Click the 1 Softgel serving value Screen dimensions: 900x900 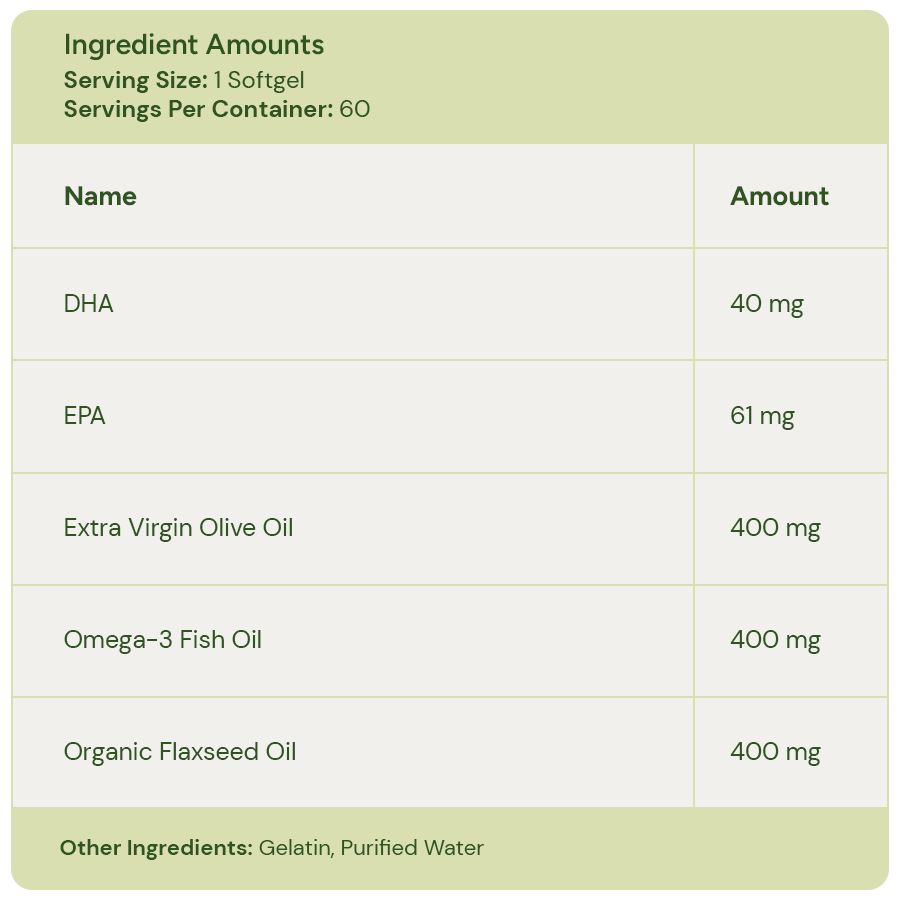click(258, 81)
